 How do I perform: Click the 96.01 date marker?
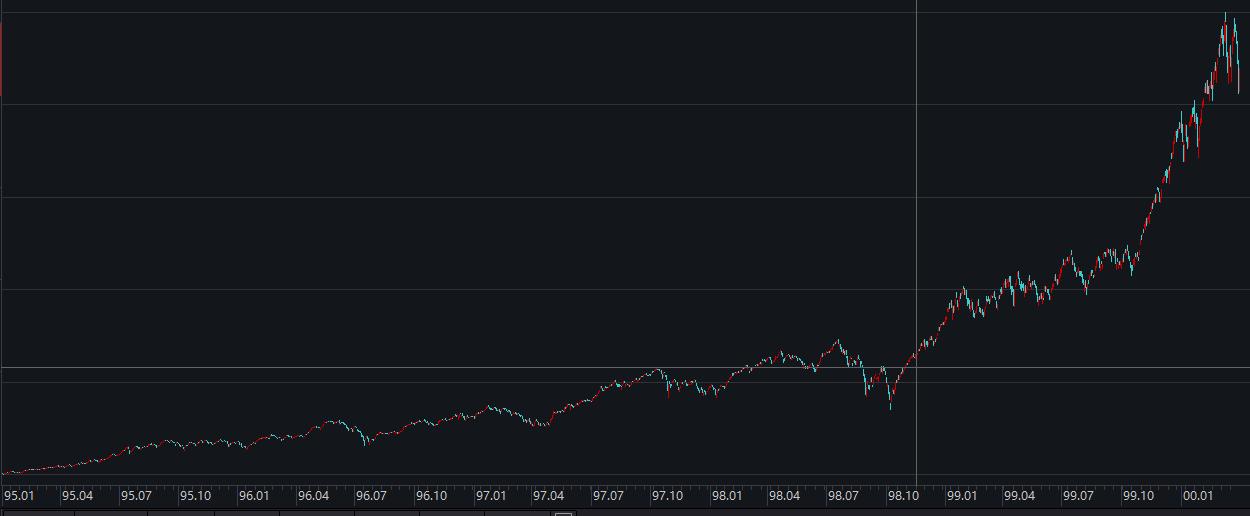(254, 495)
